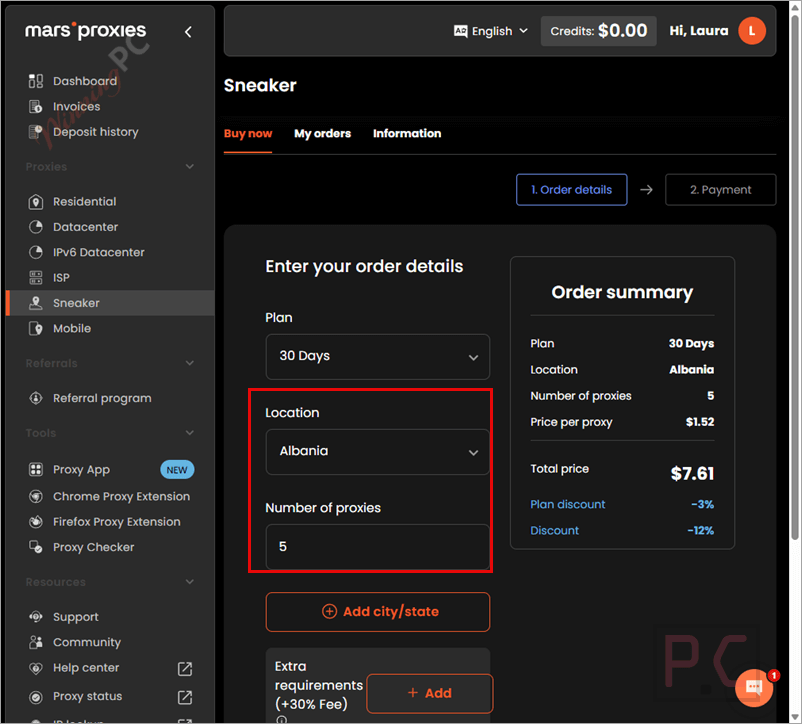Click the Mobile proxies icon

[x=36, y=328]
